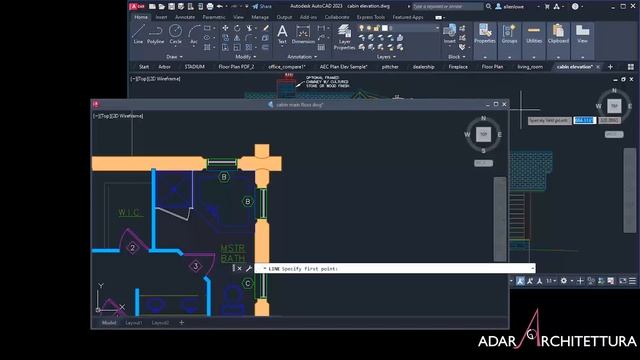Select the Line drawing tool
Screen dimensions: 640x360
[138, 34]
